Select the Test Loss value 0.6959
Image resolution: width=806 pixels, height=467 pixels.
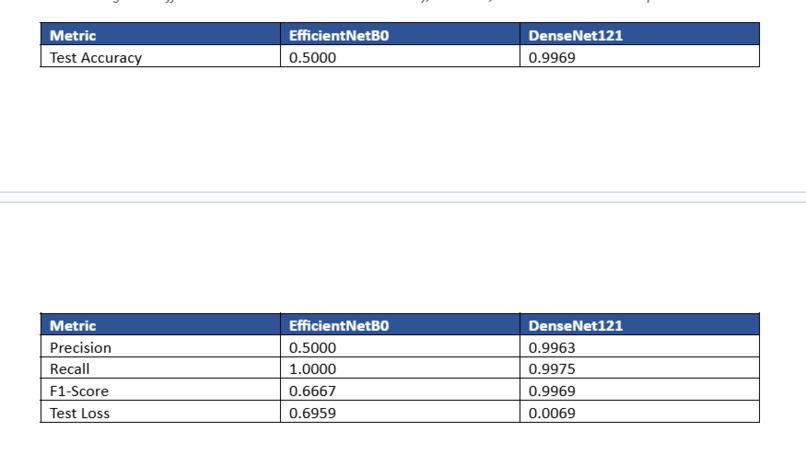pos(313,414)
